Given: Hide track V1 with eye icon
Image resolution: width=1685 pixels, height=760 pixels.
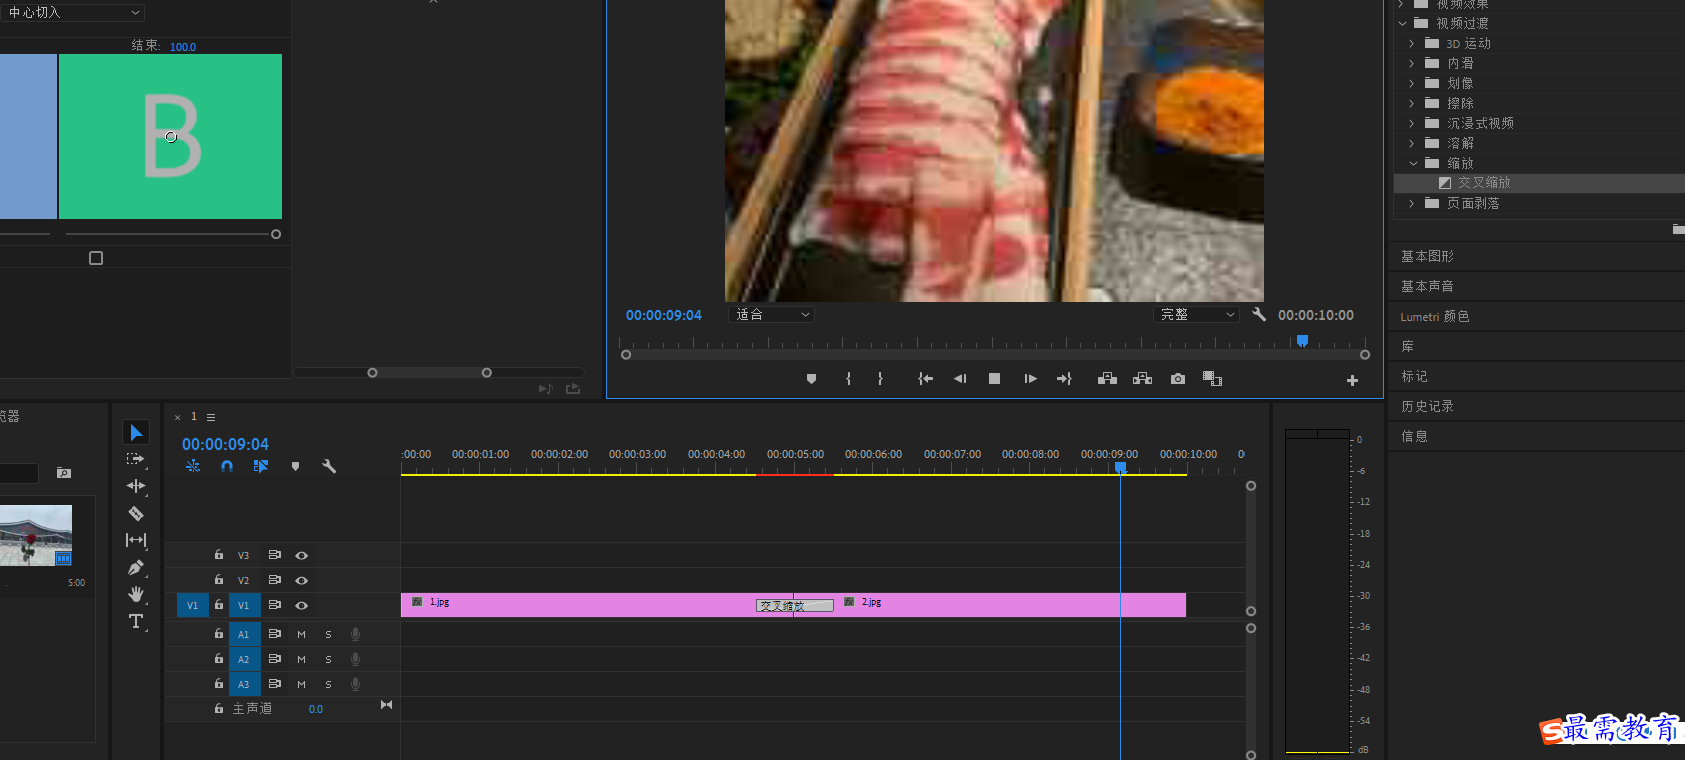Looking at the screenshot, I should (x=301, y=605).
